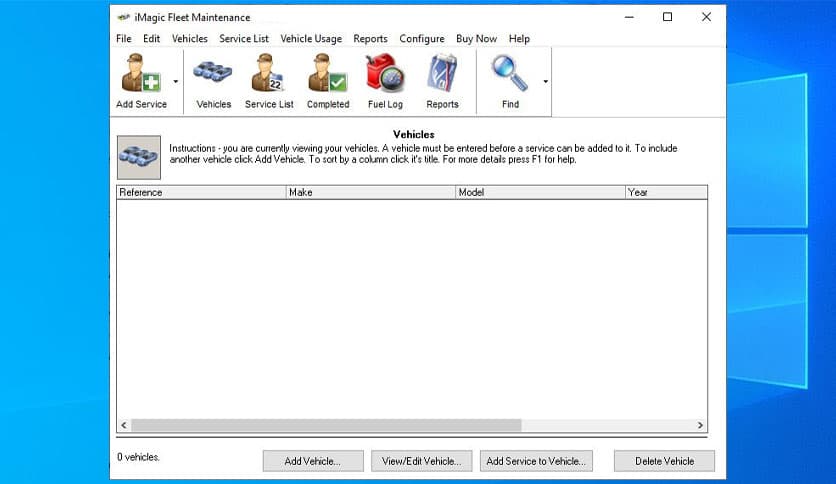Open the Buy Now menu
Viewport: 836px width, 484px height.
click(476, 39)
